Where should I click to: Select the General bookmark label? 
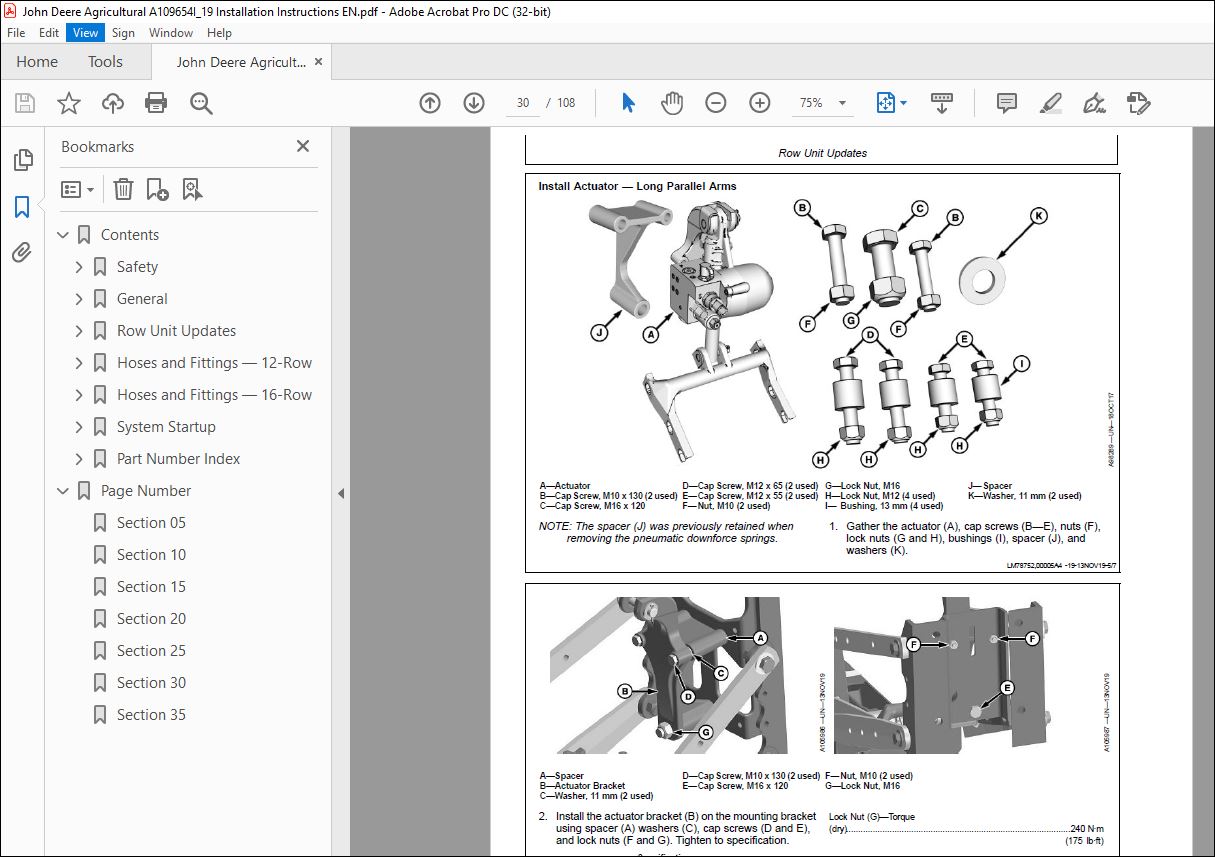coord(142,299)
